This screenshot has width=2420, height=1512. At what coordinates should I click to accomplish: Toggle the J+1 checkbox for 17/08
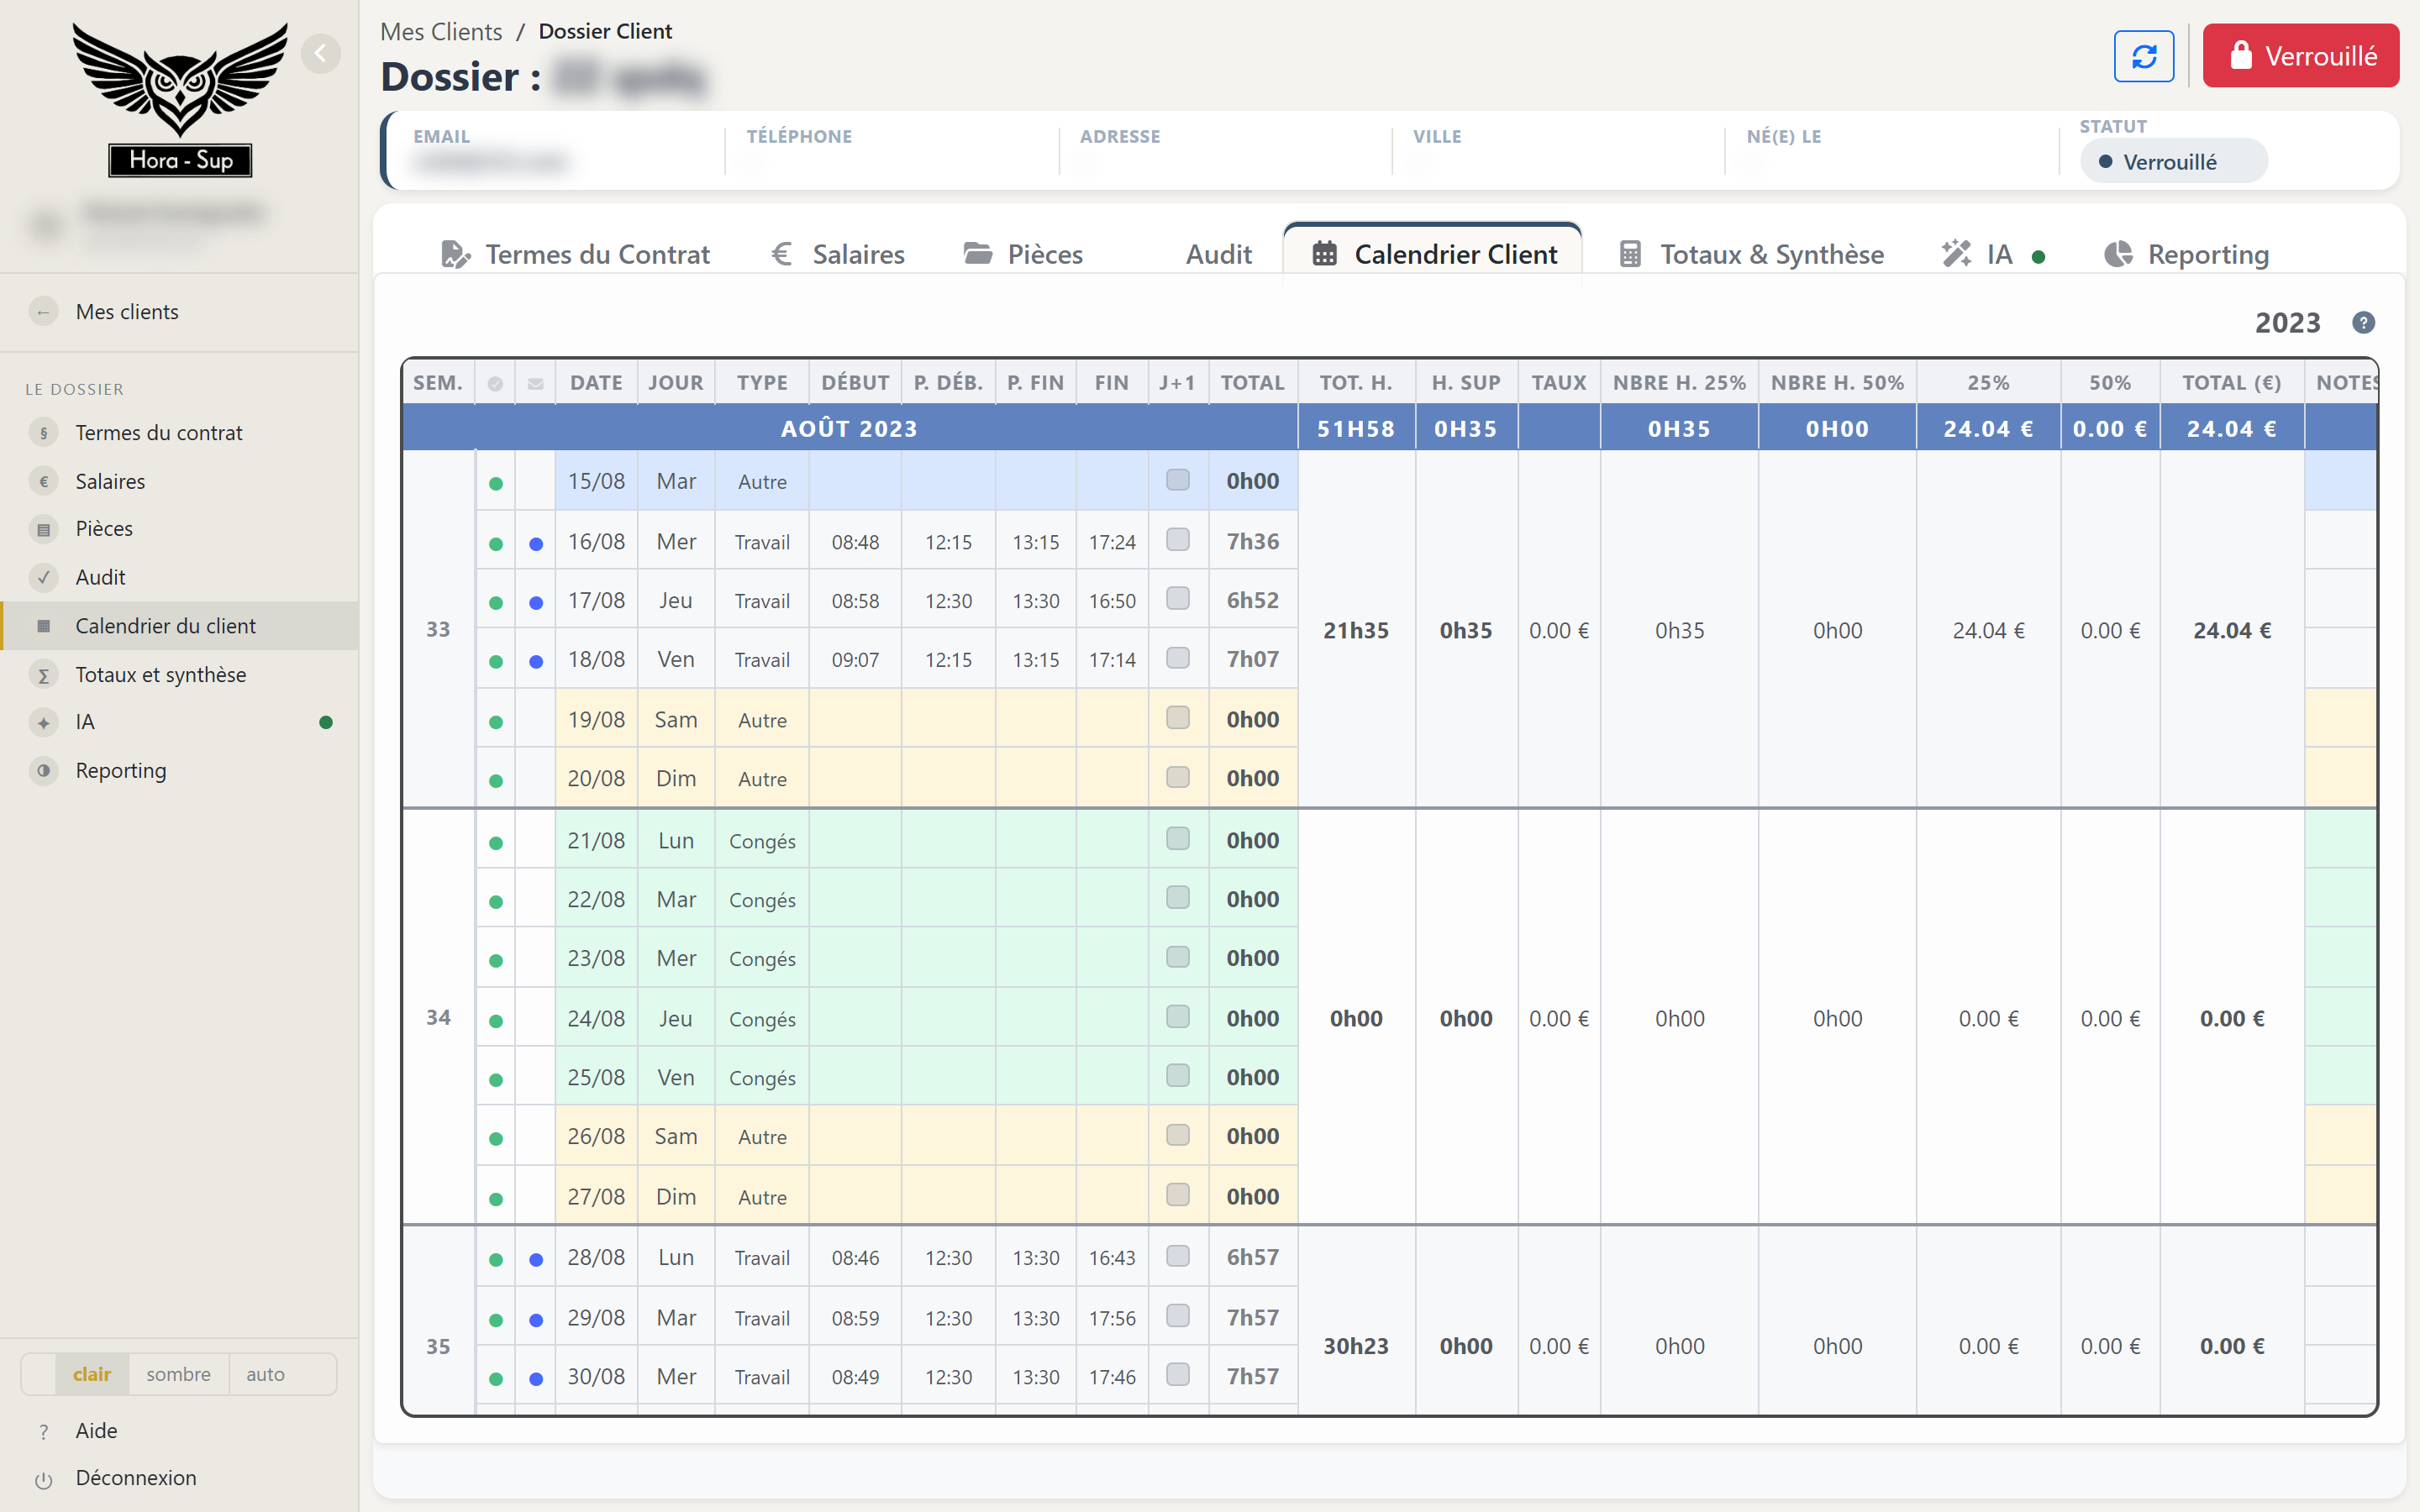(1178, 598)
